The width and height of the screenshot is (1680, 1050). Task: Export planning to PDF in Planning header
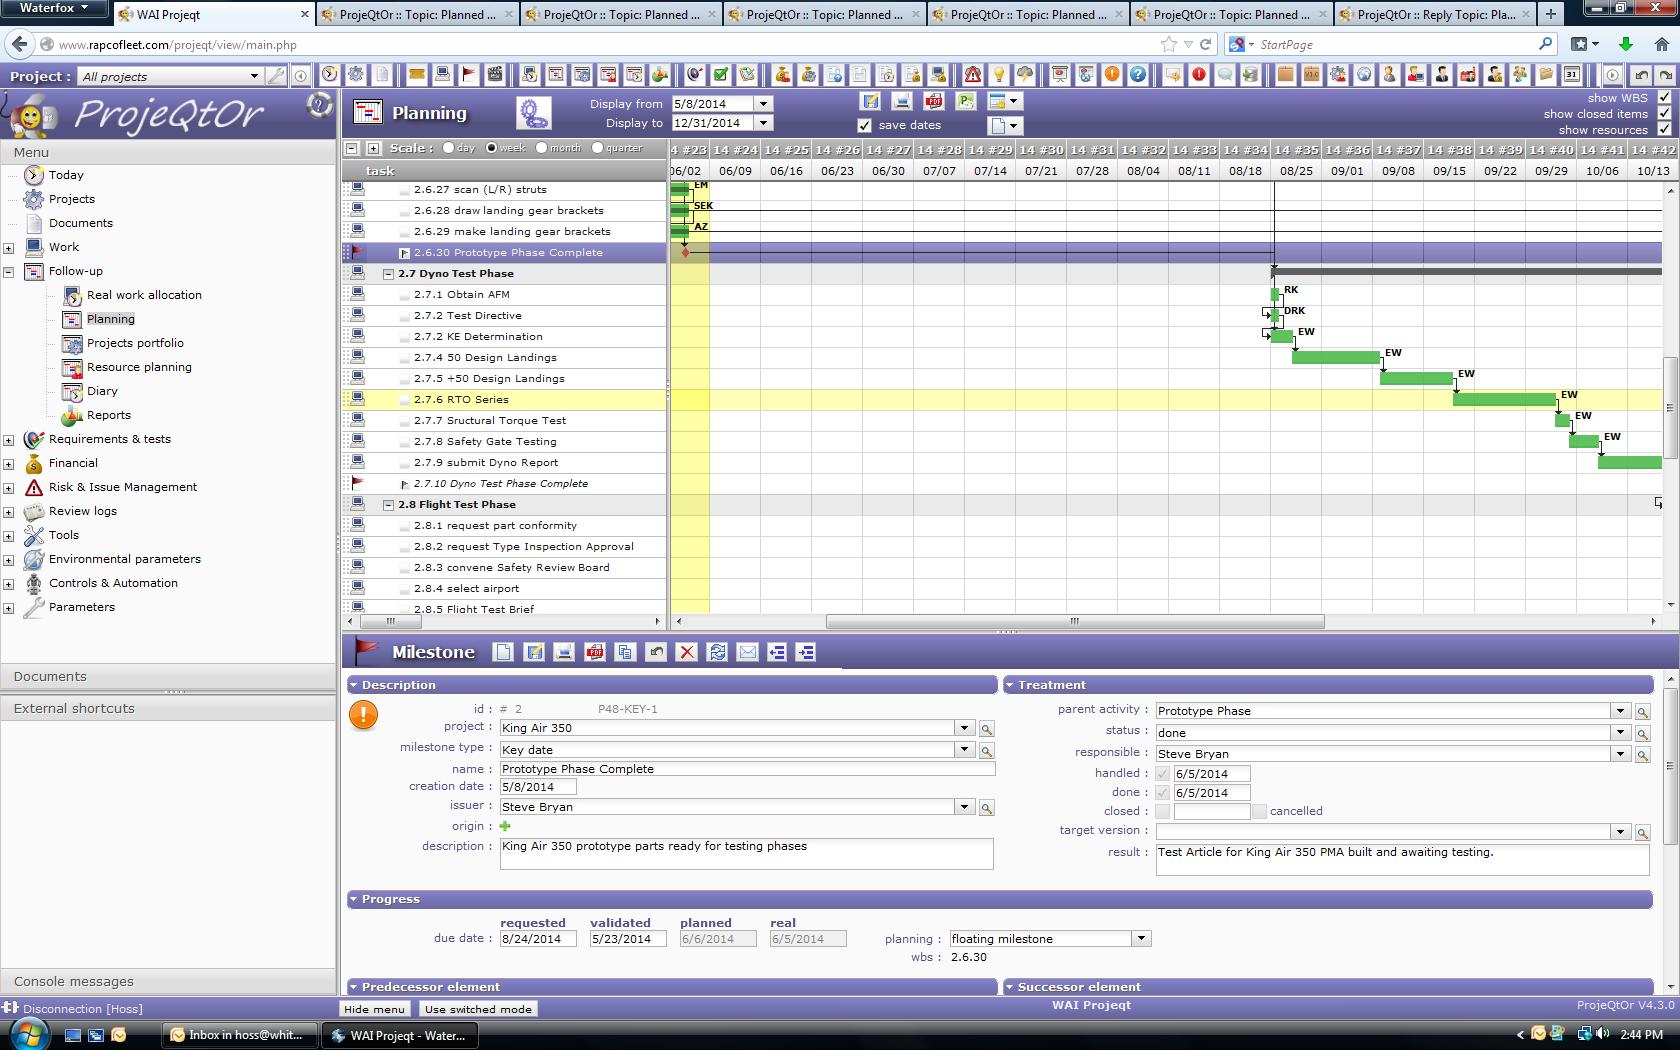tap(933, 101)
